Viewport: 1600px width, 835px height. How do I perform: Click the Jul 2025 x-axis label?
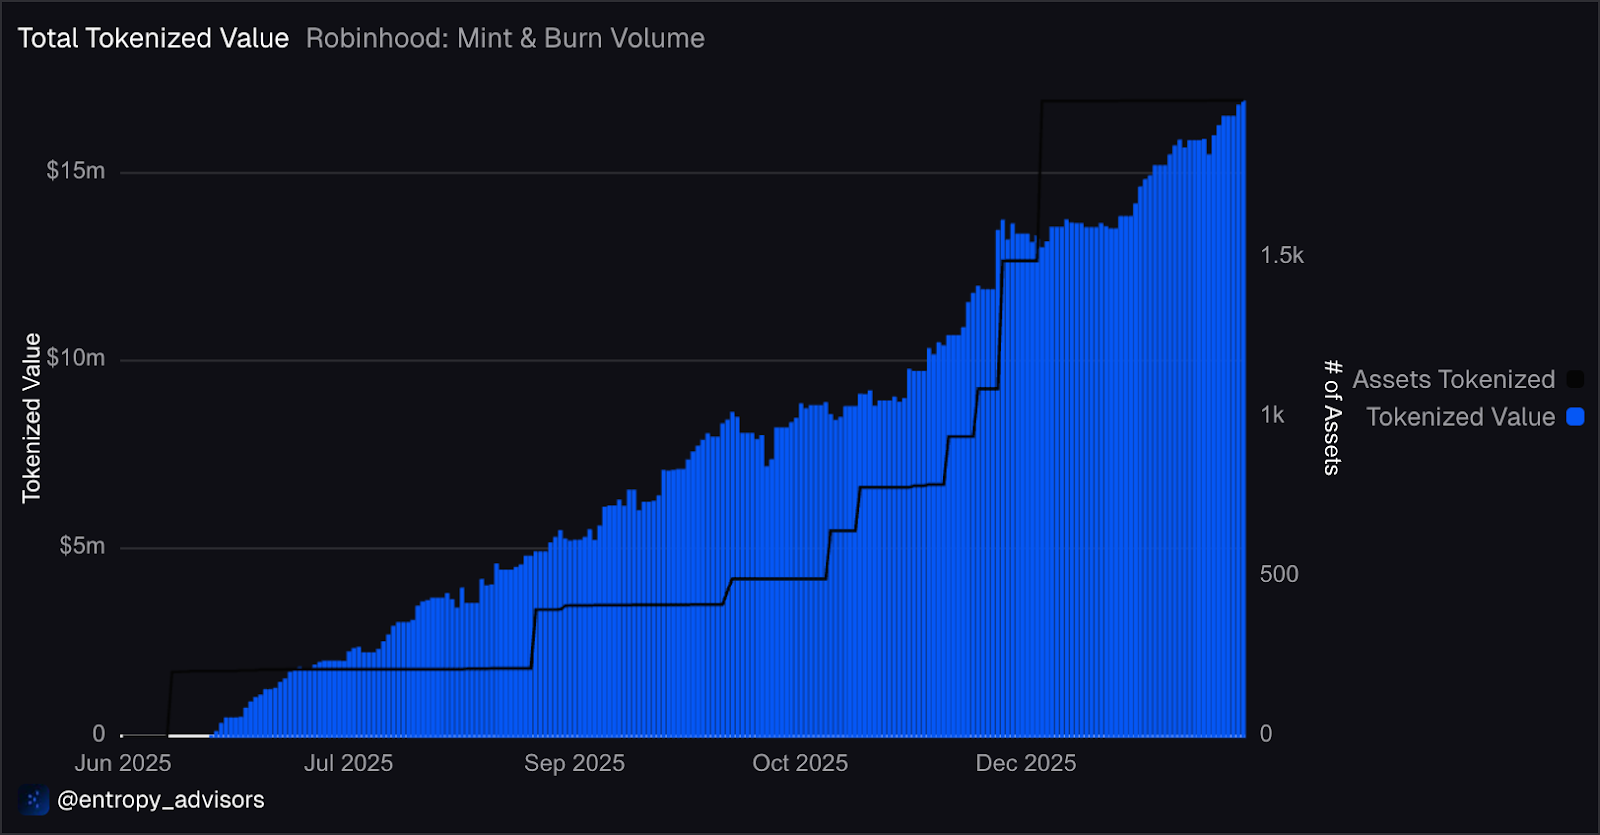coord(349,763)
